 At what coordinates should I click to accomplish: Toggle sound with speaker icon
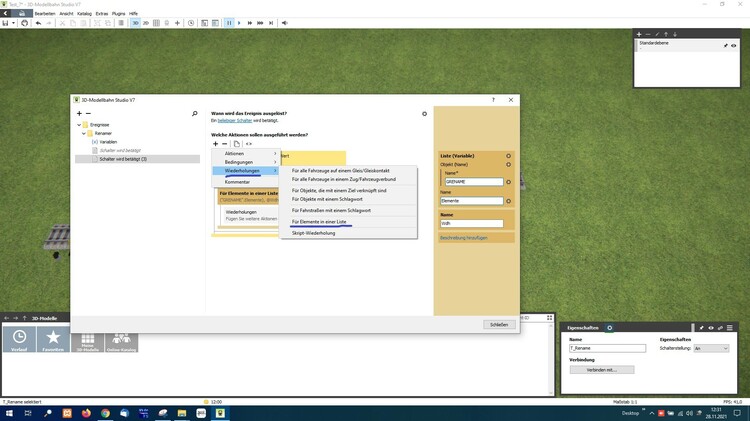point(285,23)
